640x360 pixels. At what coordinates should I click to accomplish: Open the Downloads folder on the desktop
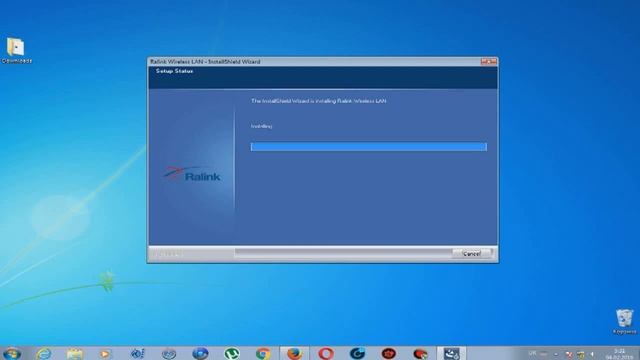pyautogui.click(x=16, y=51)
